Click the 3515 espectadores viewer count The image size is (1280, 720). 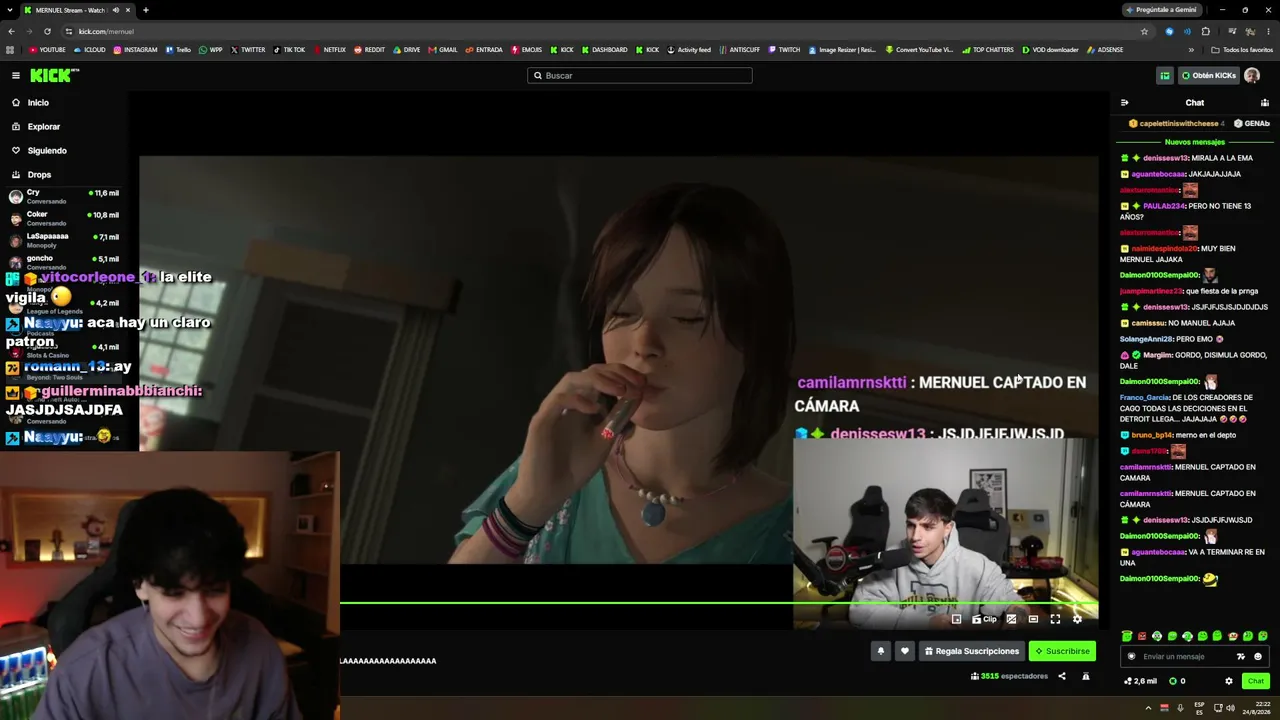(x=1009, y=676)
